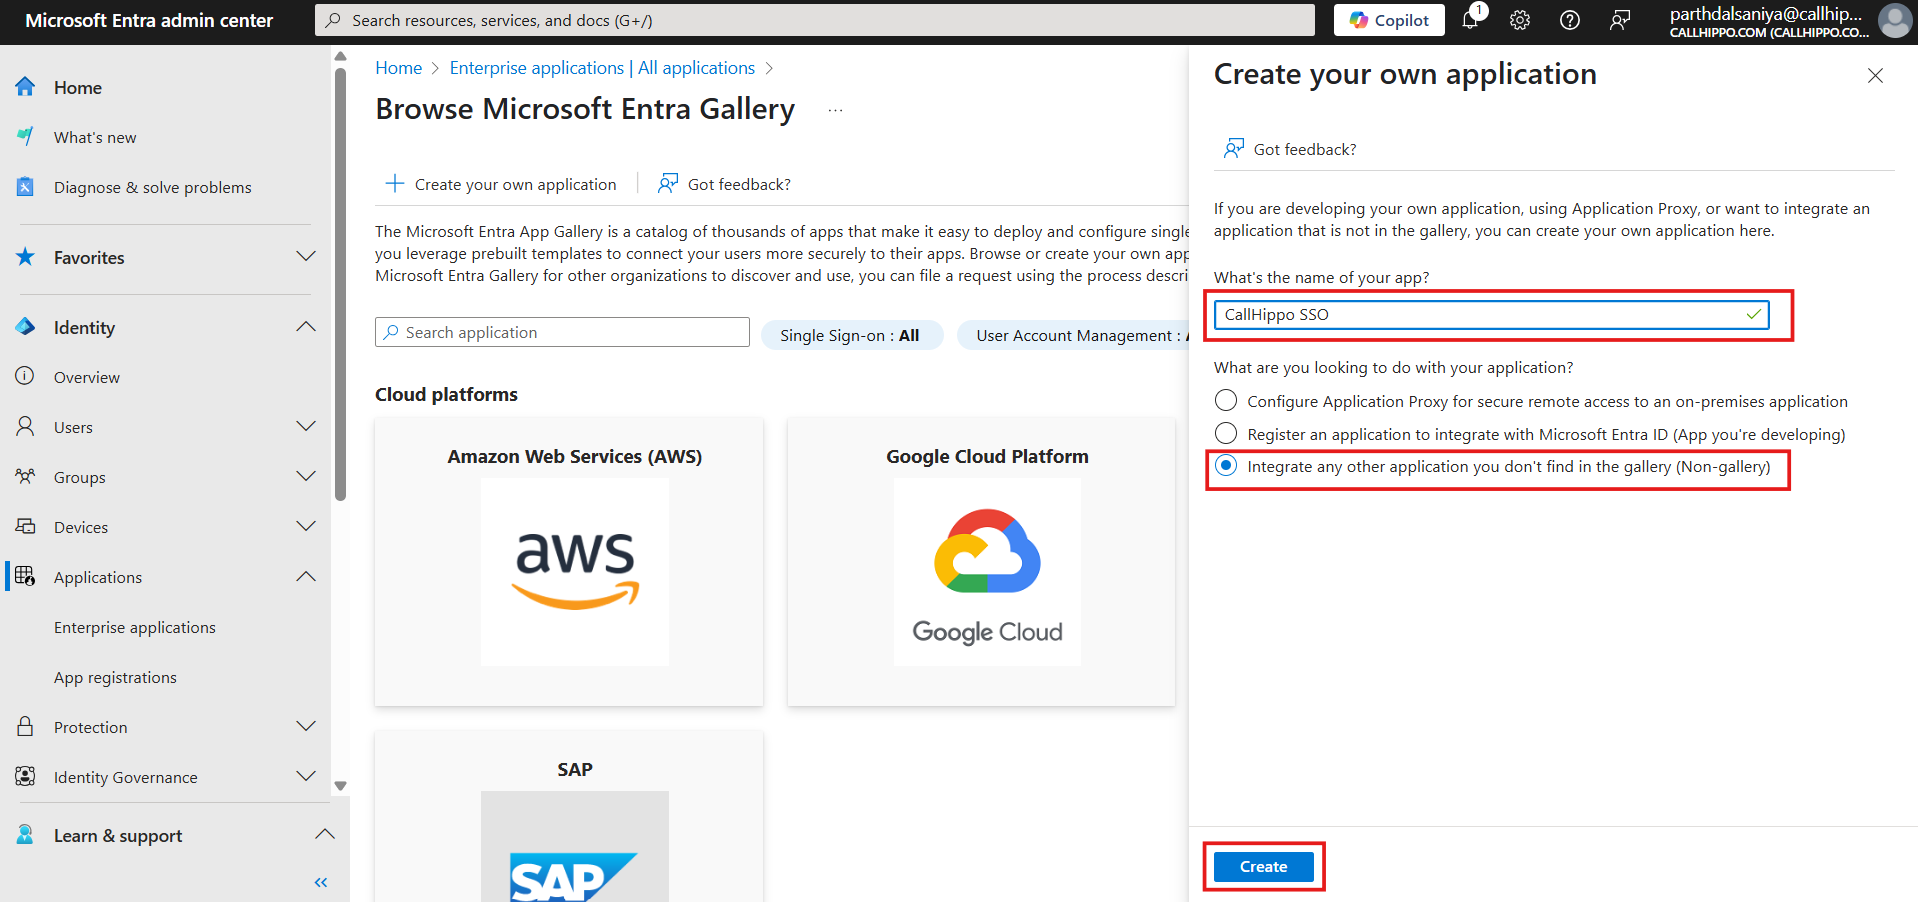Click Enterprise applications | All applications breadcrumb
The image size is (1918, 902).
click(602, 68)
